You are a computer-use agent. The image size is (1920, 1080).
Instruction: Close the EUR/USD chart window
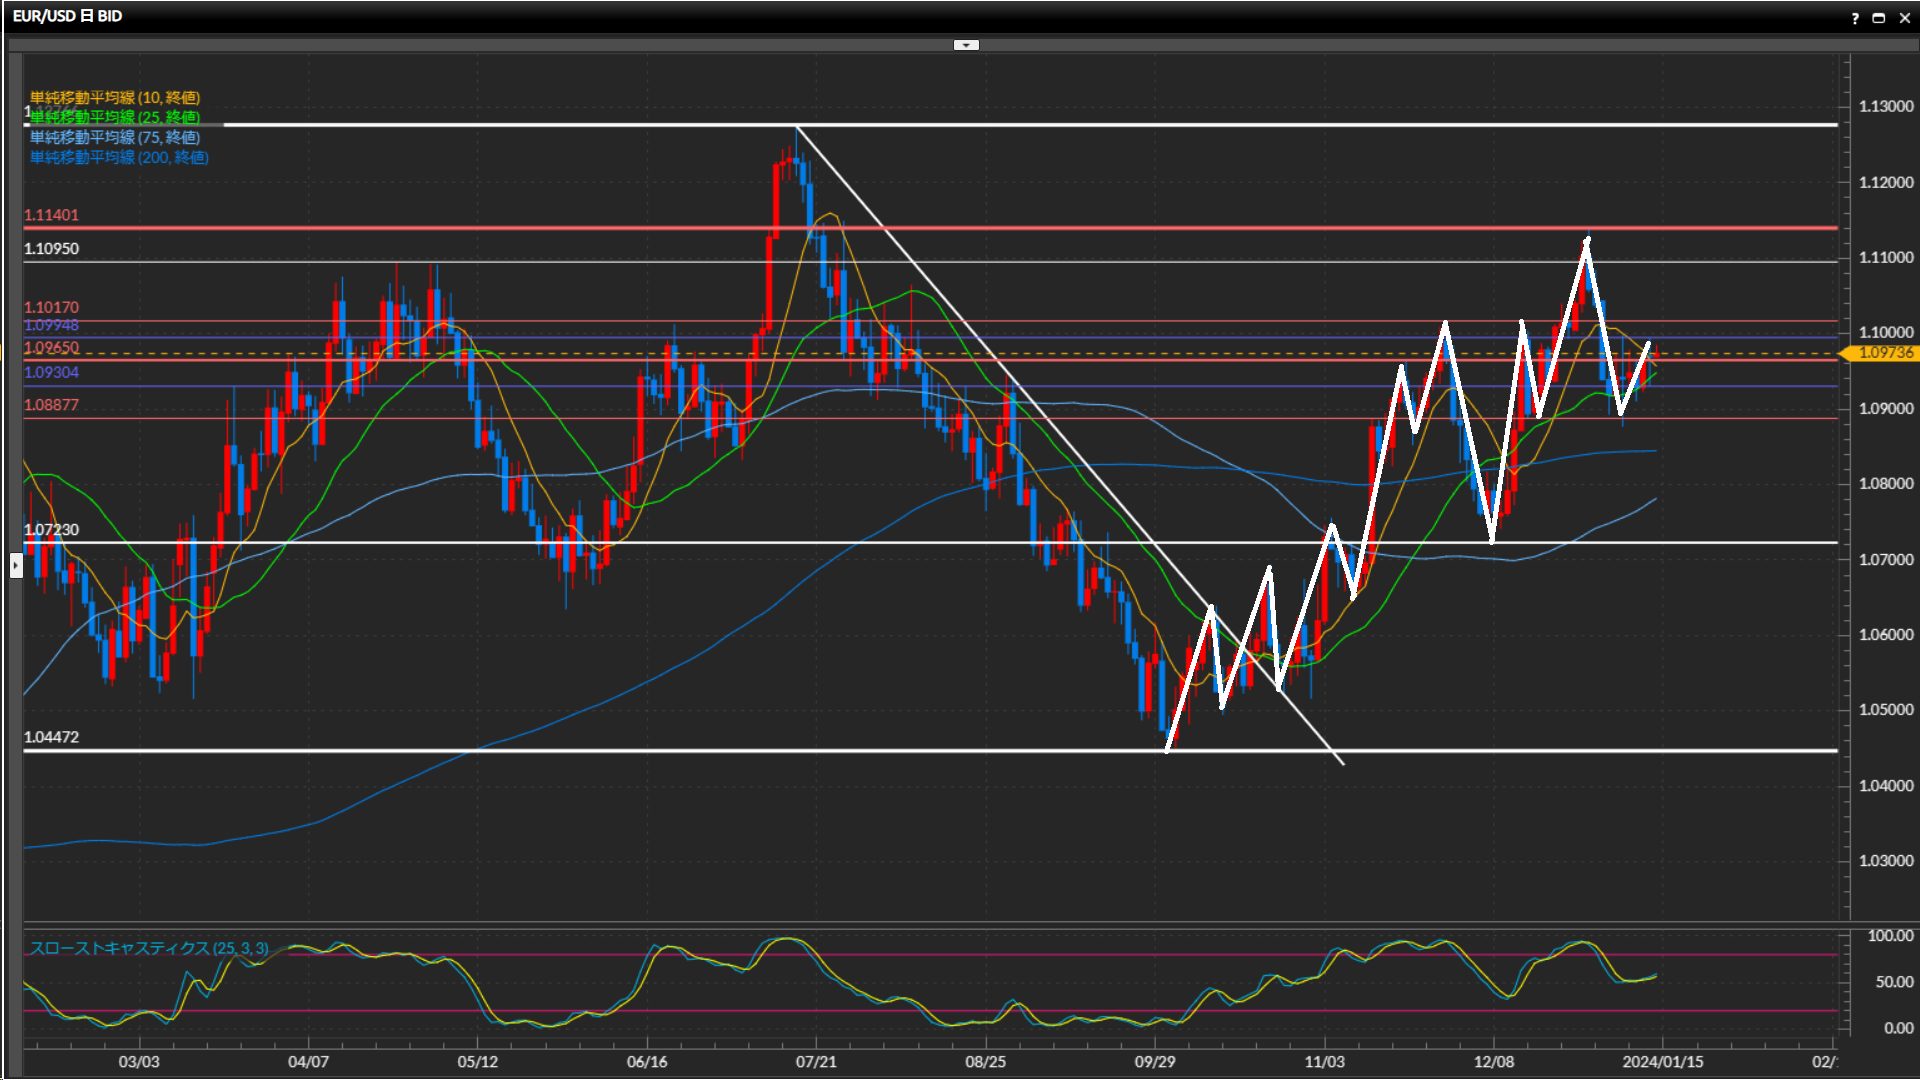1904,18
